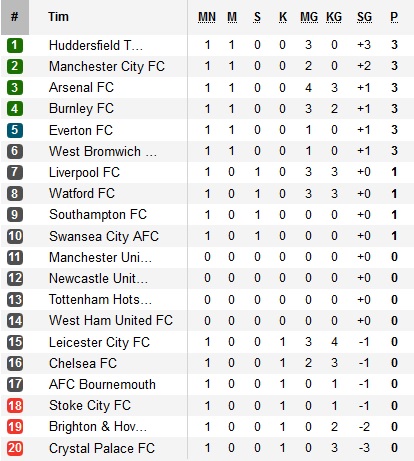414x461 pixels.
Task: Click the grey rank 10 badge
Action: click(15, 236)
